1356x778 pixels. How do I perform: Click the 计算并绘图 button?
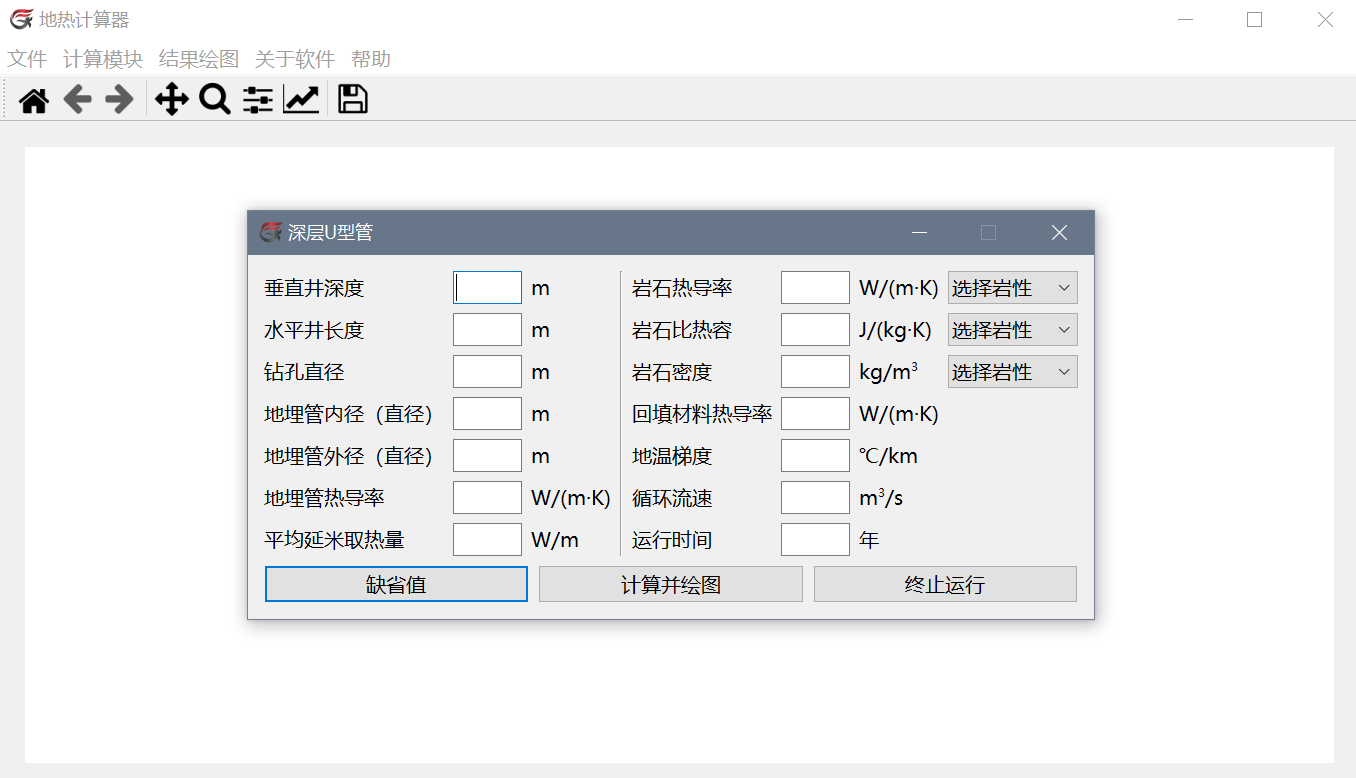coord(671,584)
